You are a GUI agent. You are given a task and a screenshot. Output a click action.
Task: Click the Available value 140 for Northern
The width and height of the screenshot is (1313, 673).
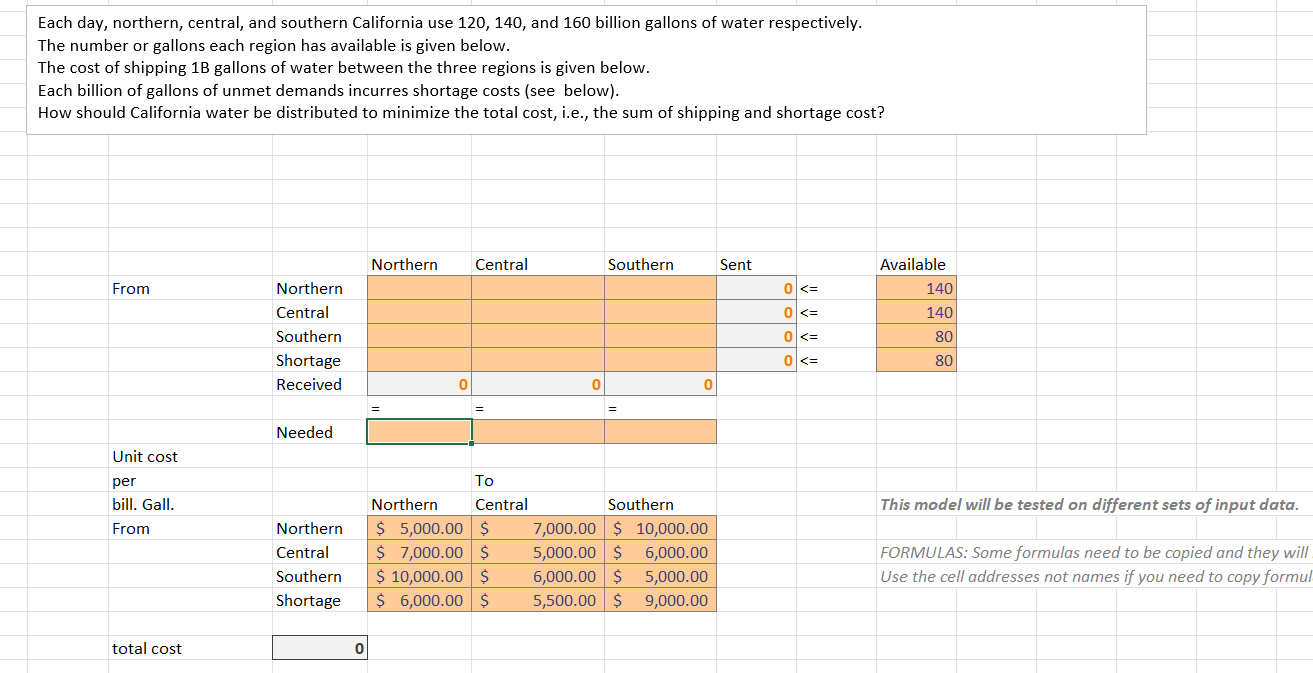point(914,287)
